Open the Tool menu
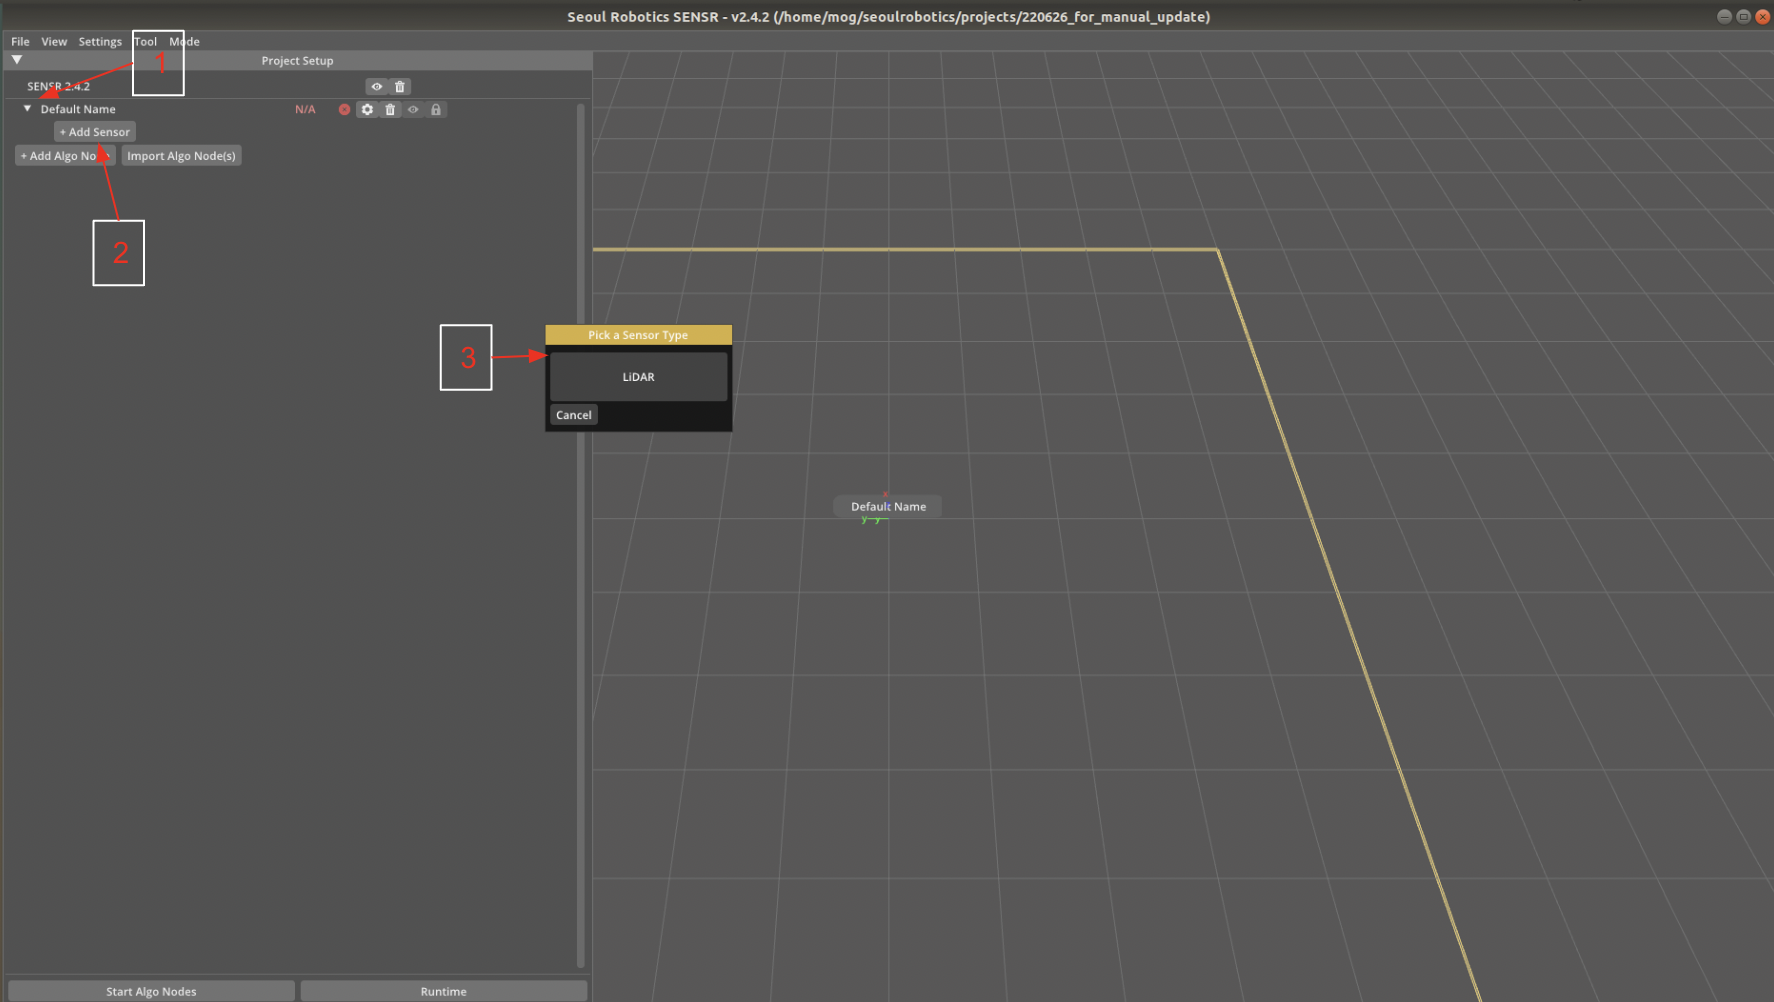This screenshot has height=1002, width=1774. tap(146, 41)
